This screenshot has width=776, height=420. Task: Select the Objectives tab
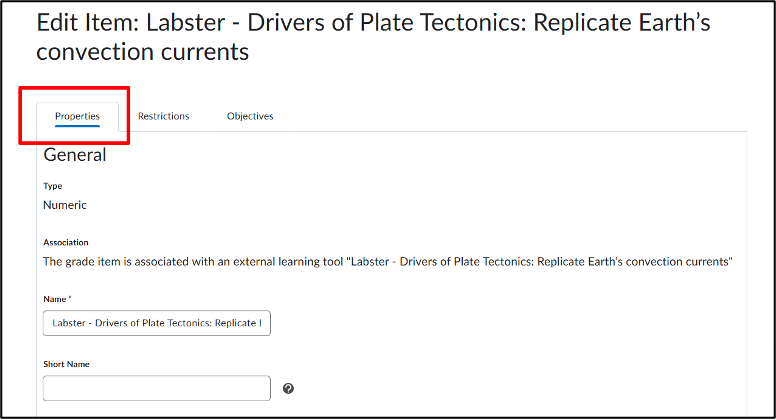click(x=250, y=116)
